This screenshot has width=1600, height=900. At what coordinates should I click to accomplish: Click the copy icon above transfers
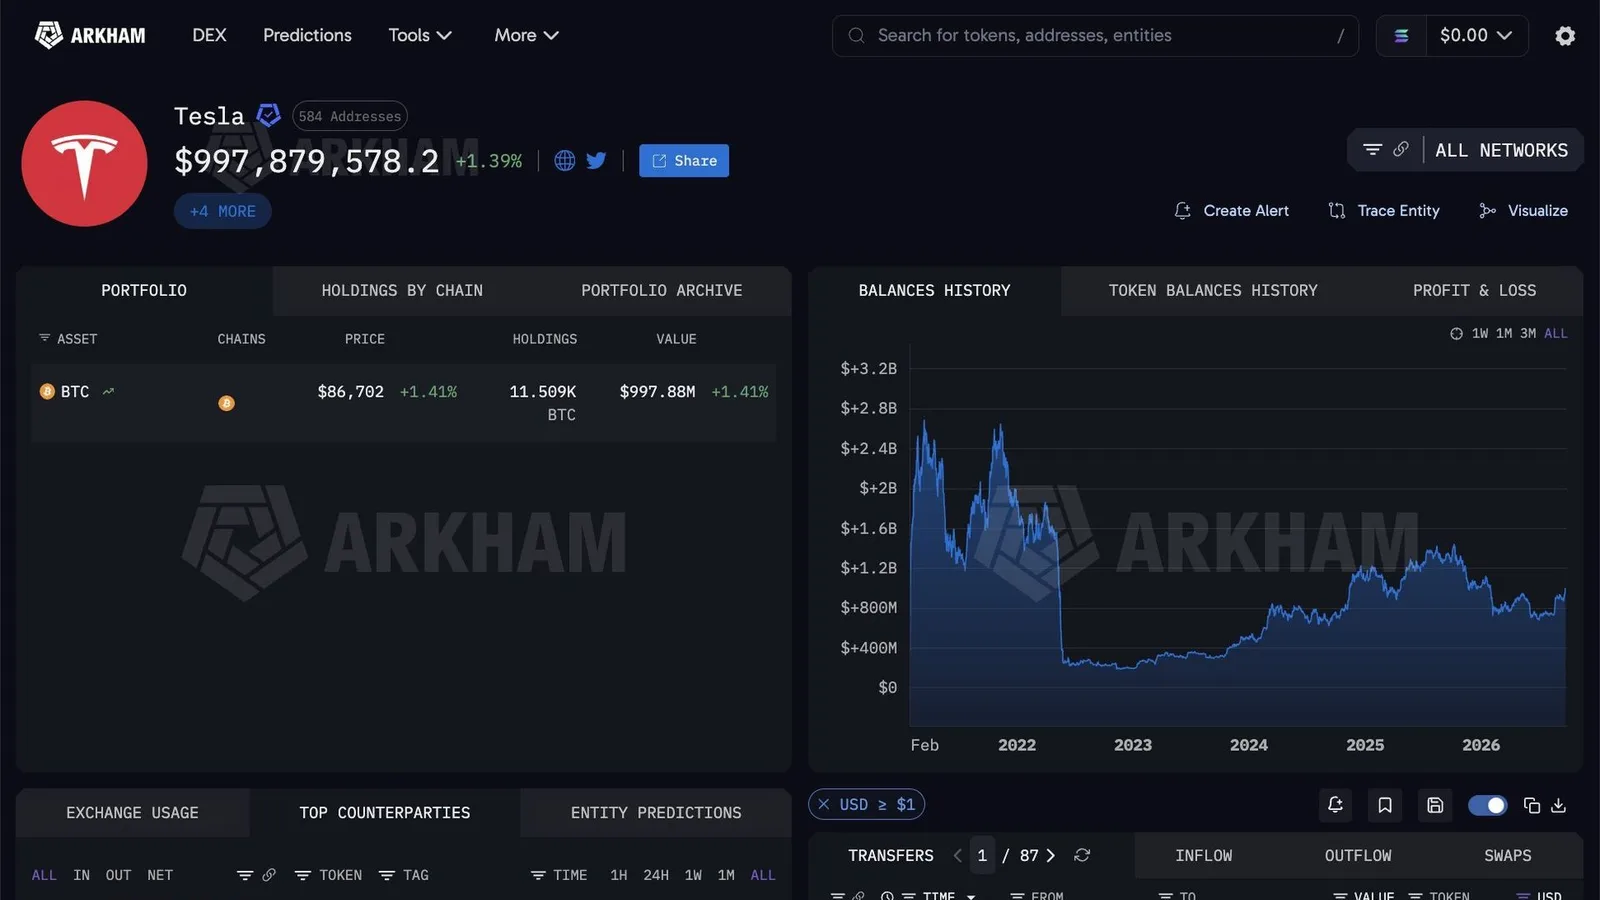click(x=1531, y=805)
